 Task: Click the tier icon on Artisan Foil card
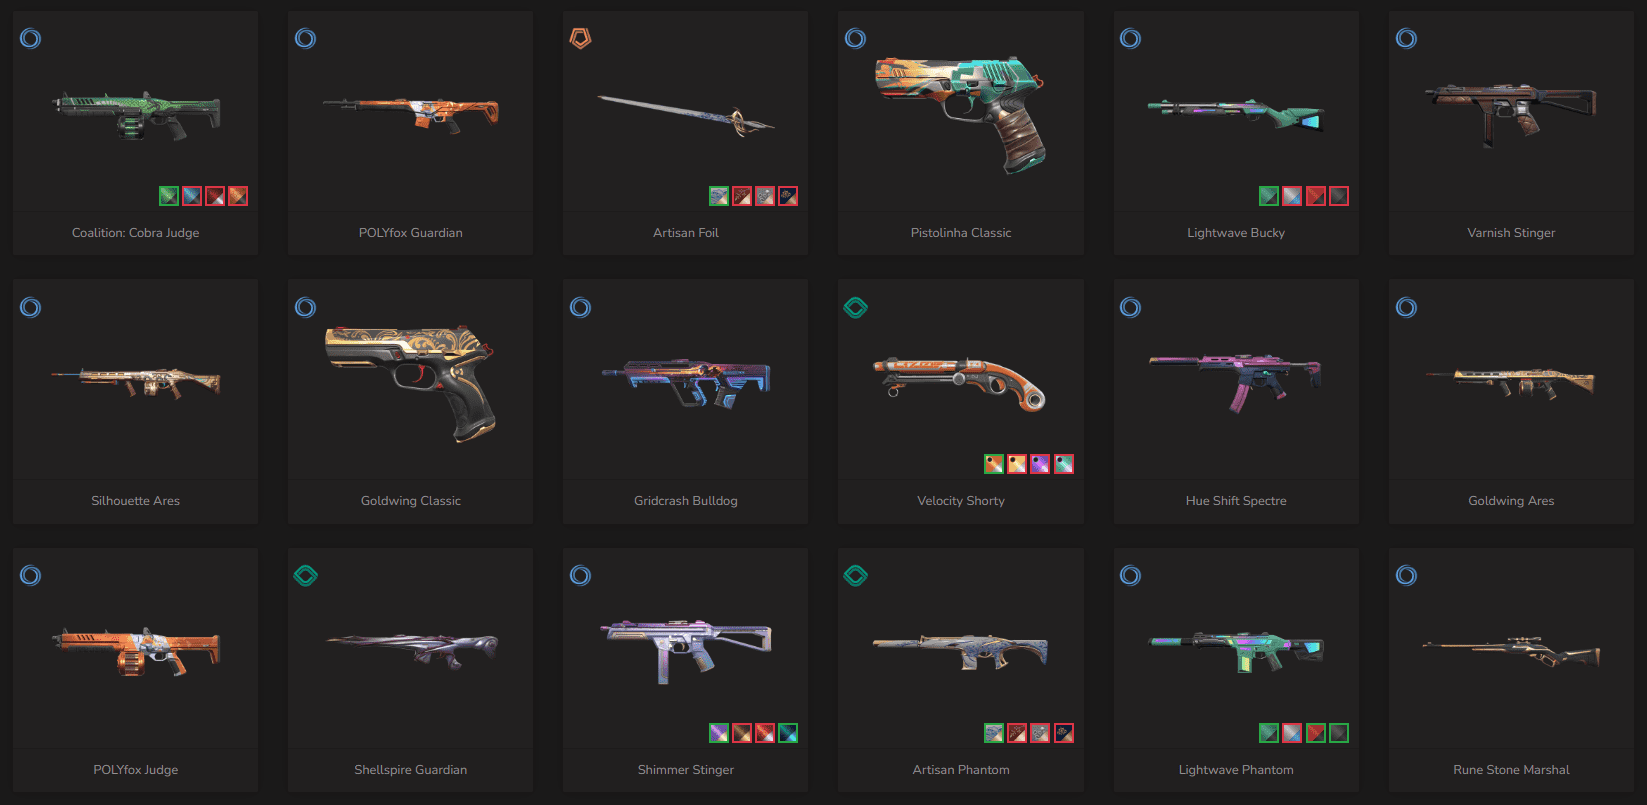coord(580,38)
